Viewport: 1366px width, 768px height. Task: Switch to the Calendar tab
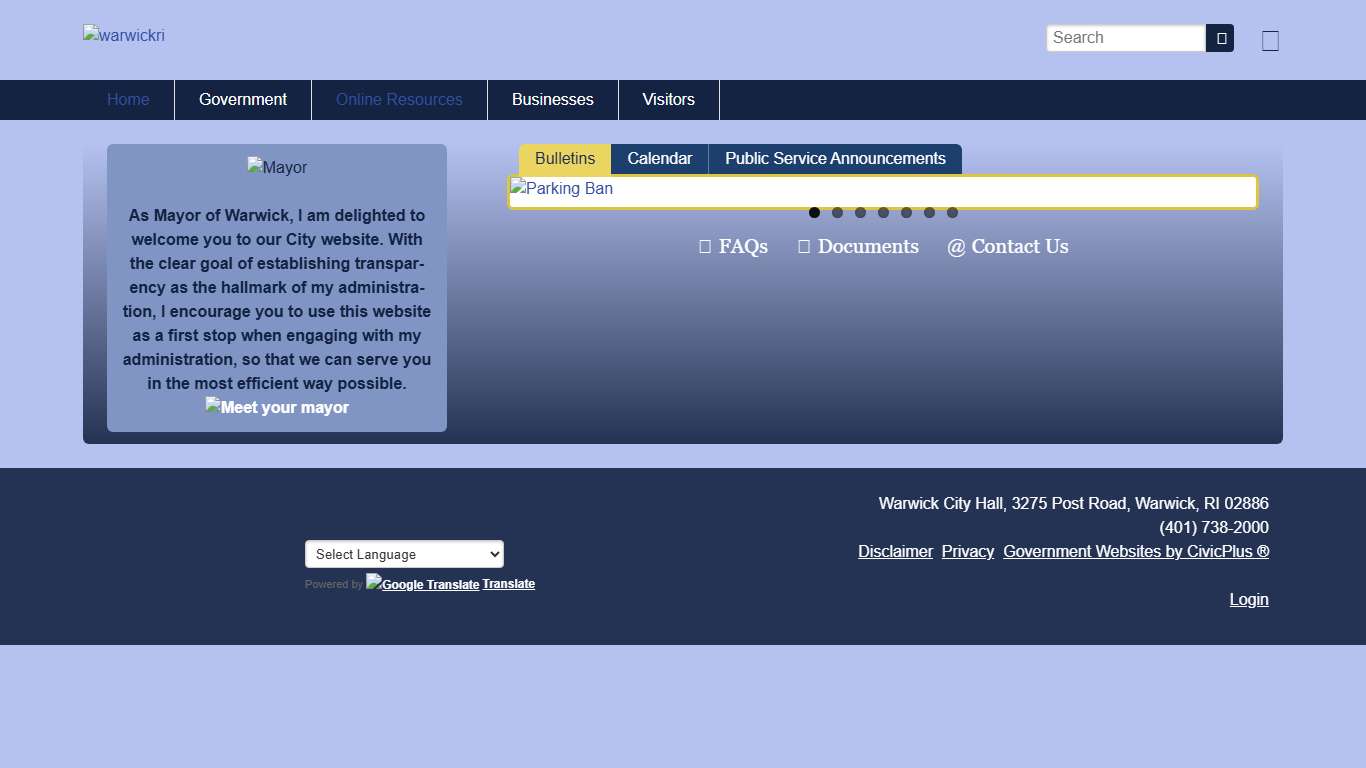(659, 159)
